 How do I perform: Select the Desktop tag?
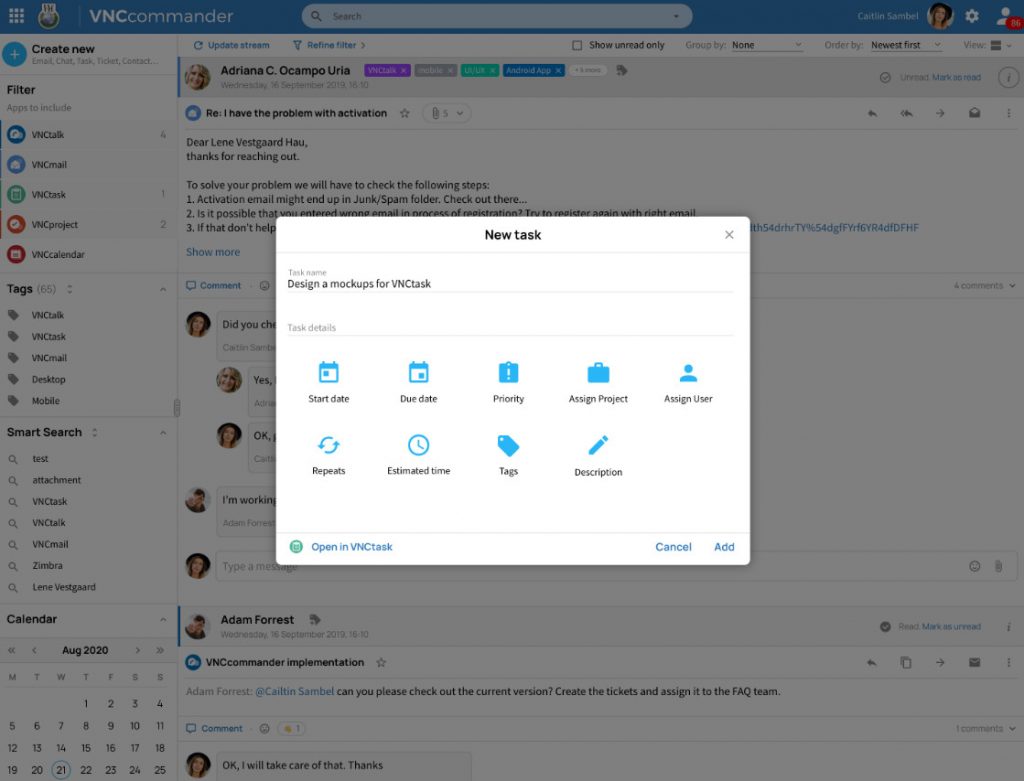point(48,379)
